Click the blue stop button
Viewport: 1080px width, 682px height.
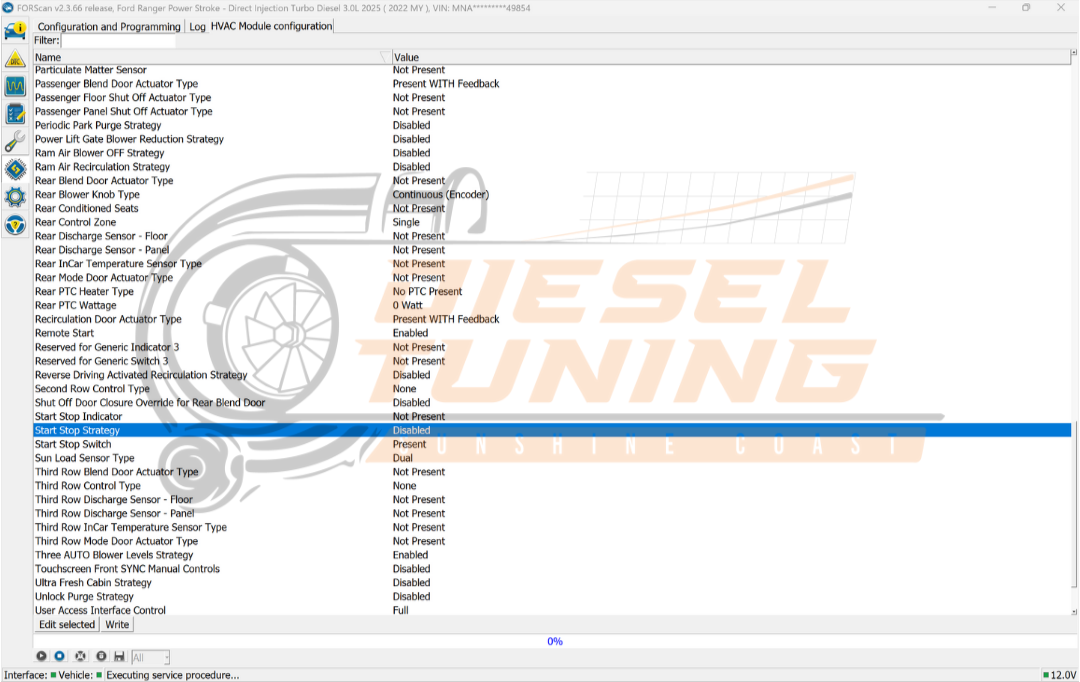(60, 657)
